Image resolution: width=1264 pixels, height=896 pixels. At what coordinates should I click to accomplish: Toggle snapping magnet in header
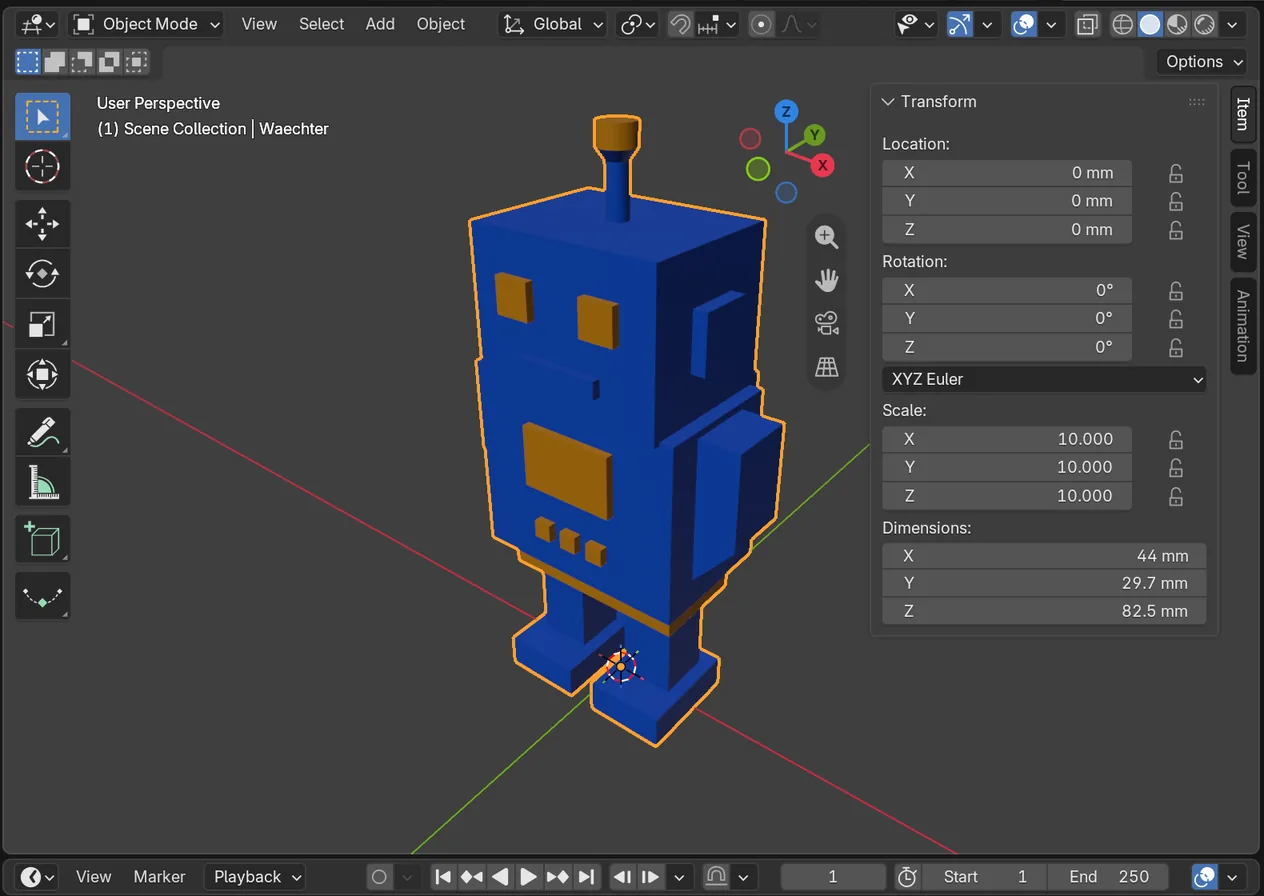(680, 24)
